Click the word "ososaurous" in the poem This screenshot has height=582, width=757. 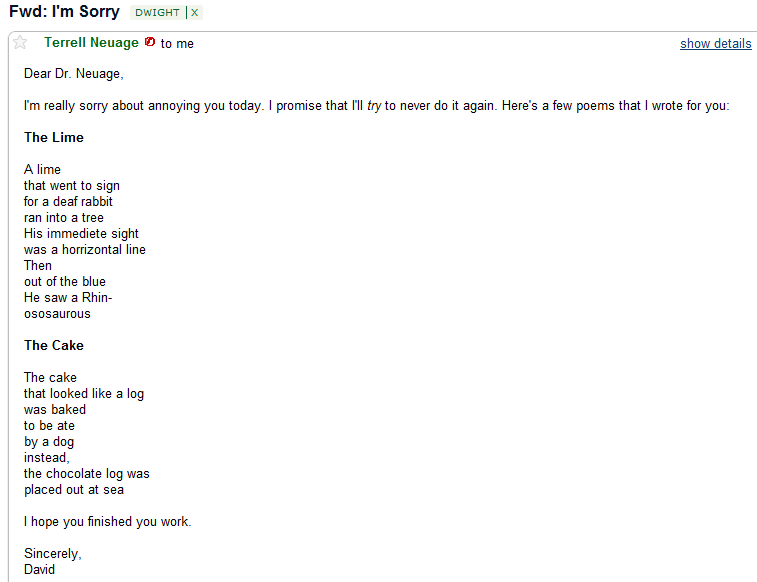click(x=57, y=313)
